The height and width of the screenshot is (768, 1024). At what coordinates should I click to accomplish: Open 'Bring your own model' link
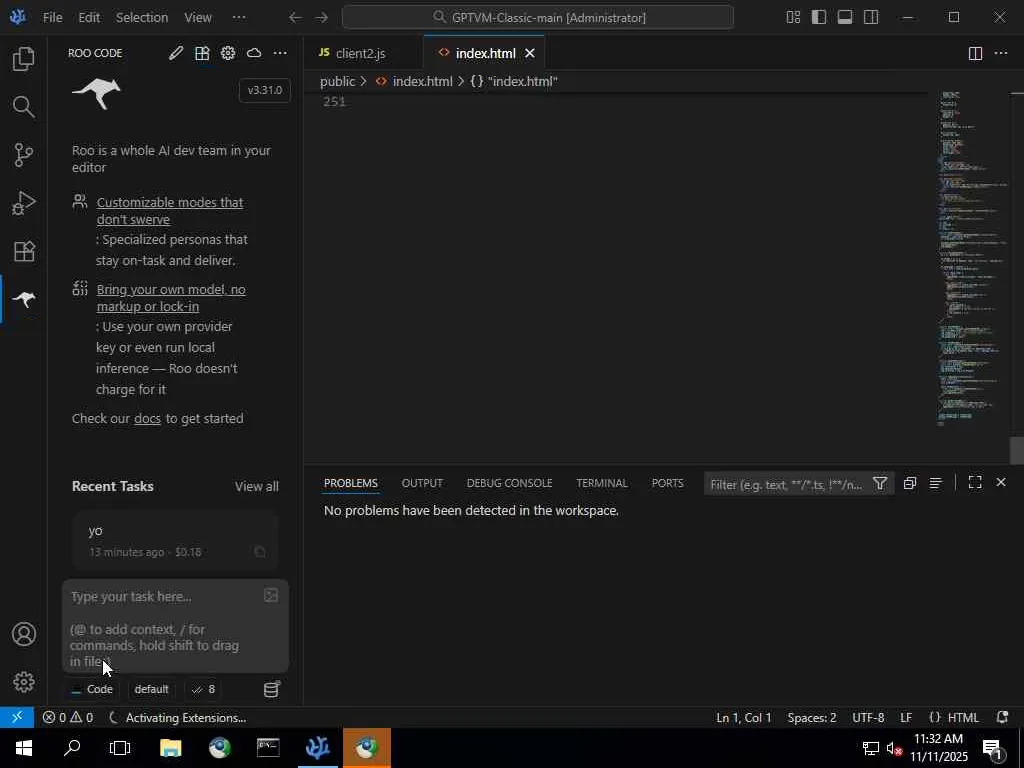171,298
